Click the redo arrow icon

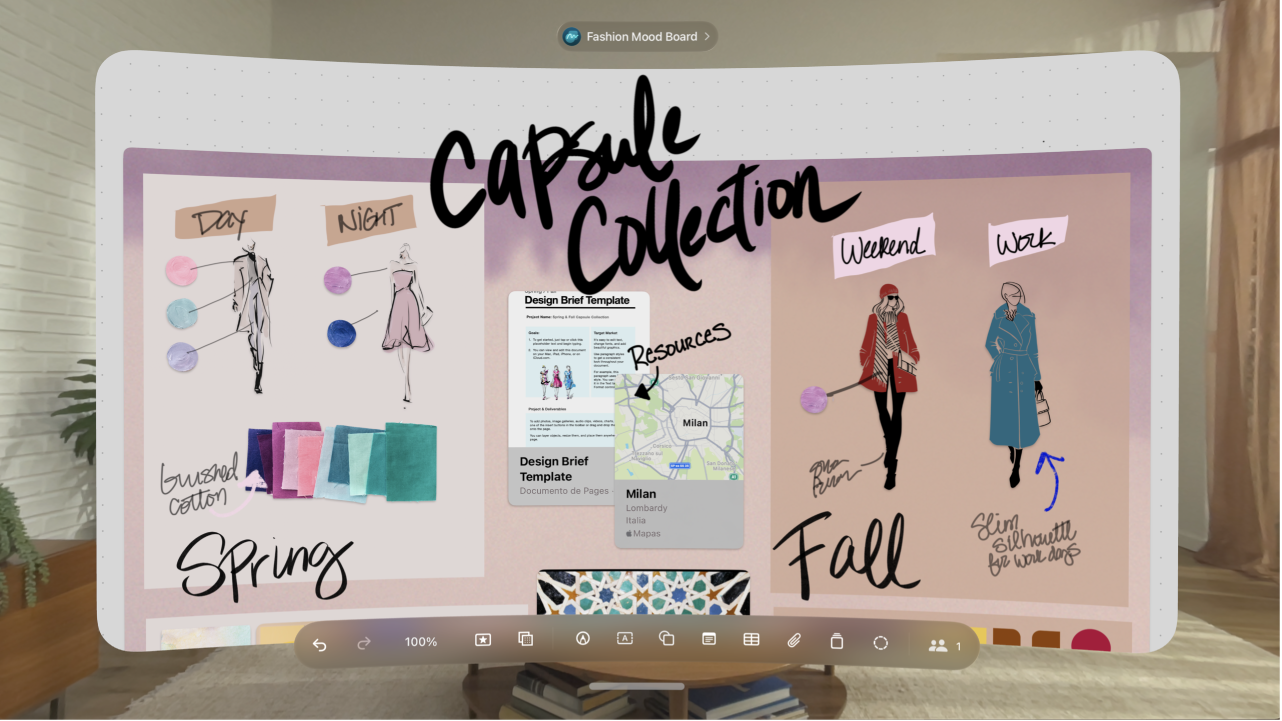364,643
